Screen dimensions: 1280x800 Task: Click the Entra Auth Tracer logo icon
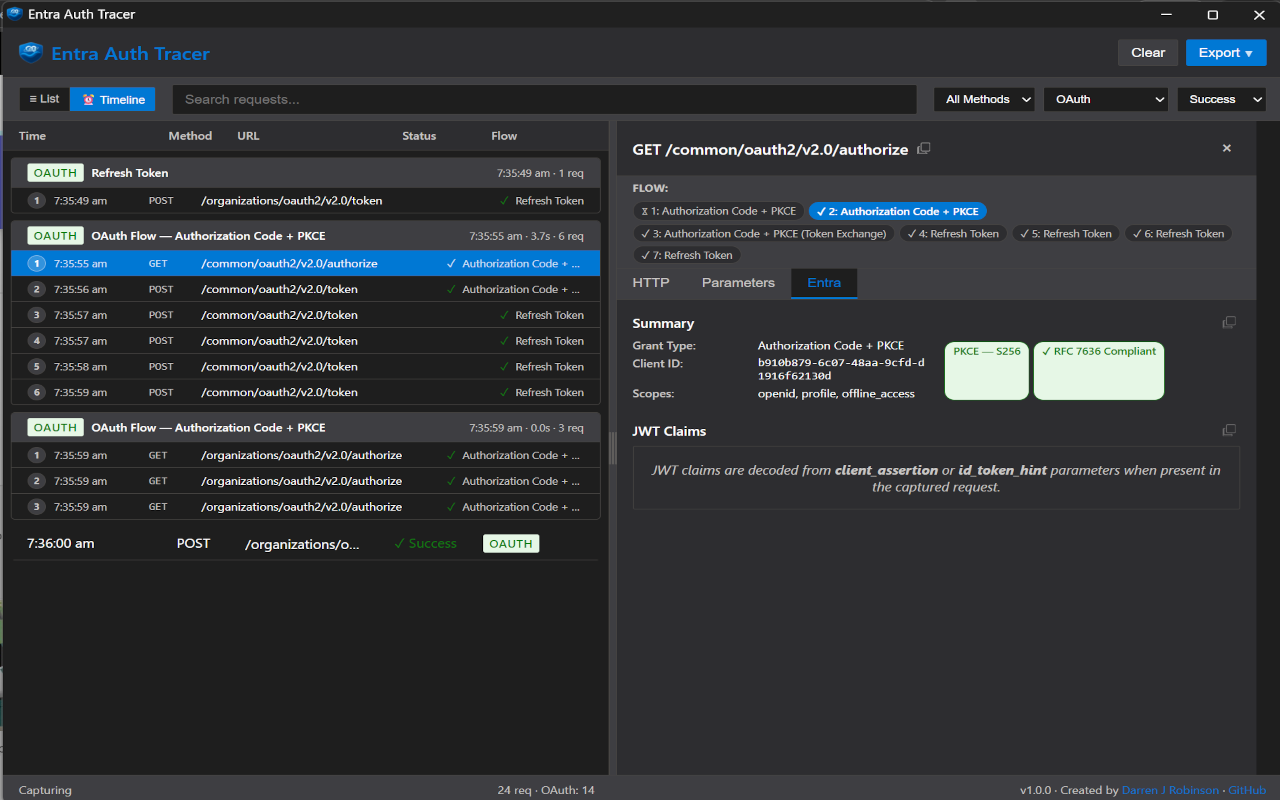pos(31,53)
